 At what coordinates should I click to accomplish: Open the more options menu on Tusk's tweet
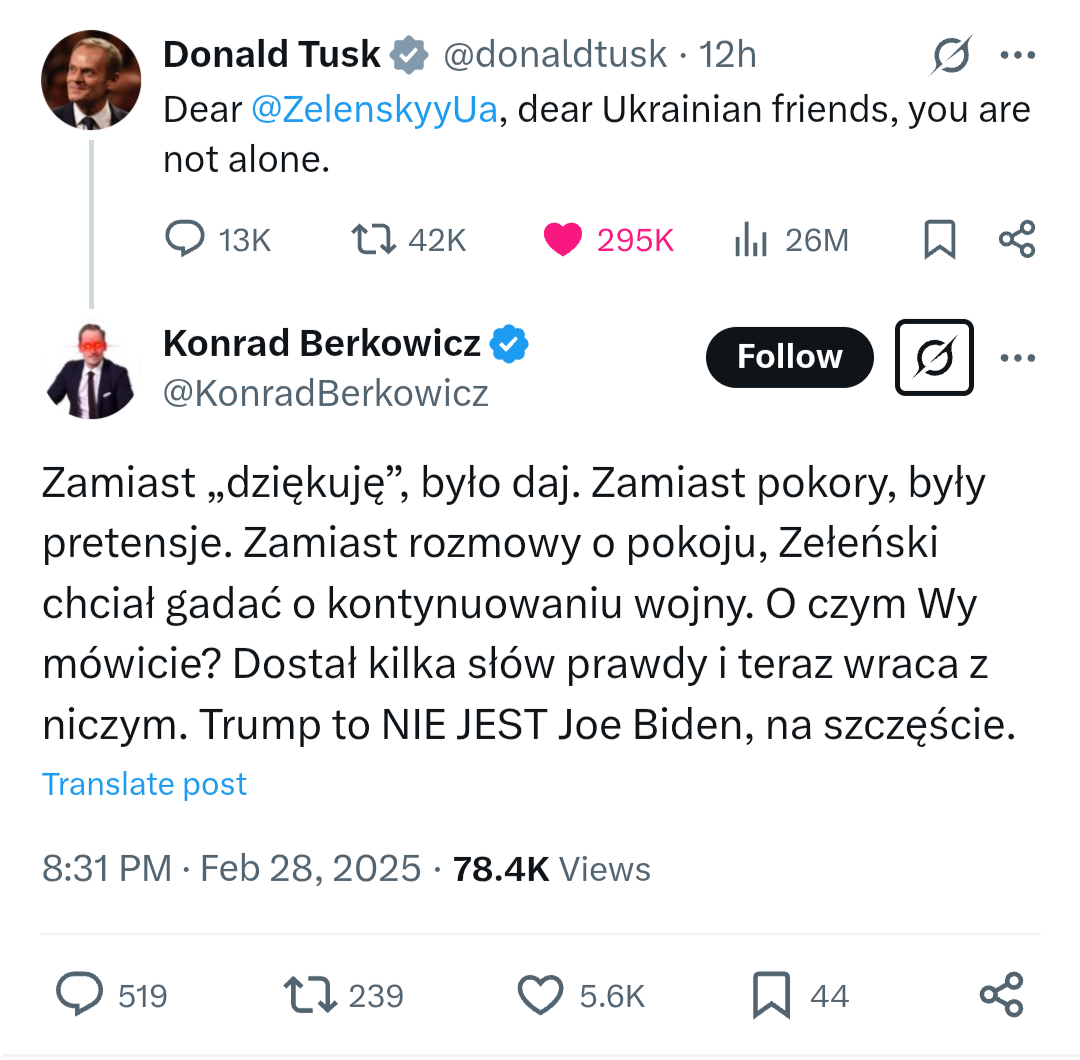[1017, 55]
